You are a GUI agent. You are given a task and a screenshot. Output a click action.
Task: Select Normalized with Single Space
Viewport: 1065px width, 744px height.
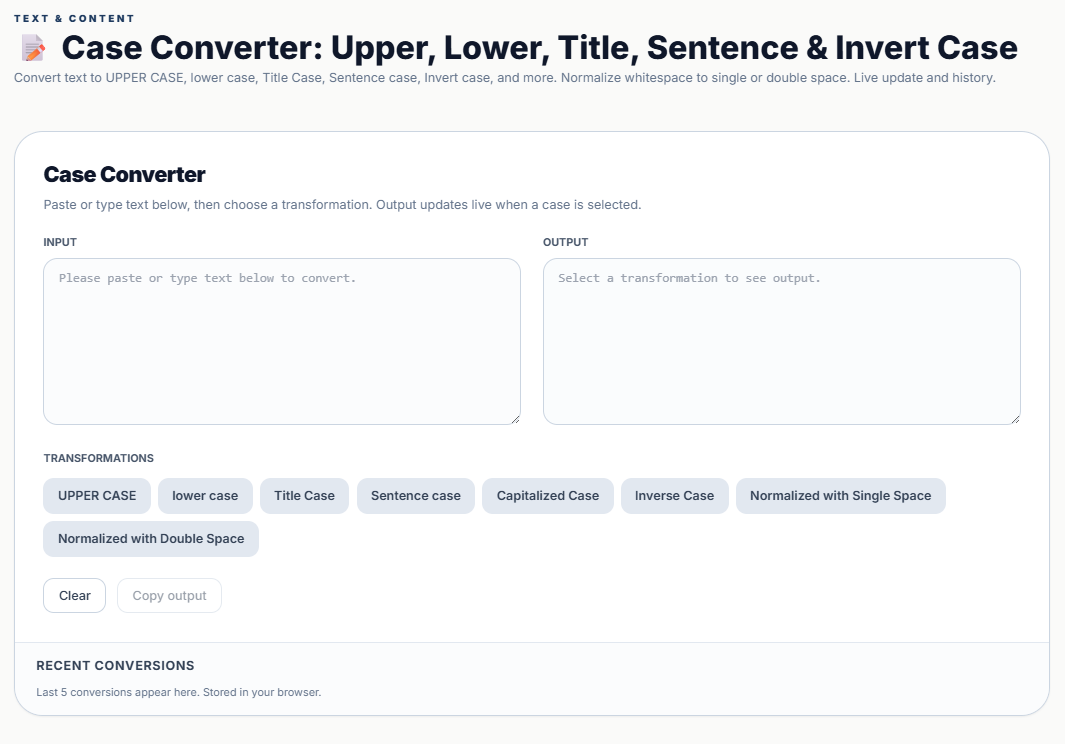click(x=840, y=496)
